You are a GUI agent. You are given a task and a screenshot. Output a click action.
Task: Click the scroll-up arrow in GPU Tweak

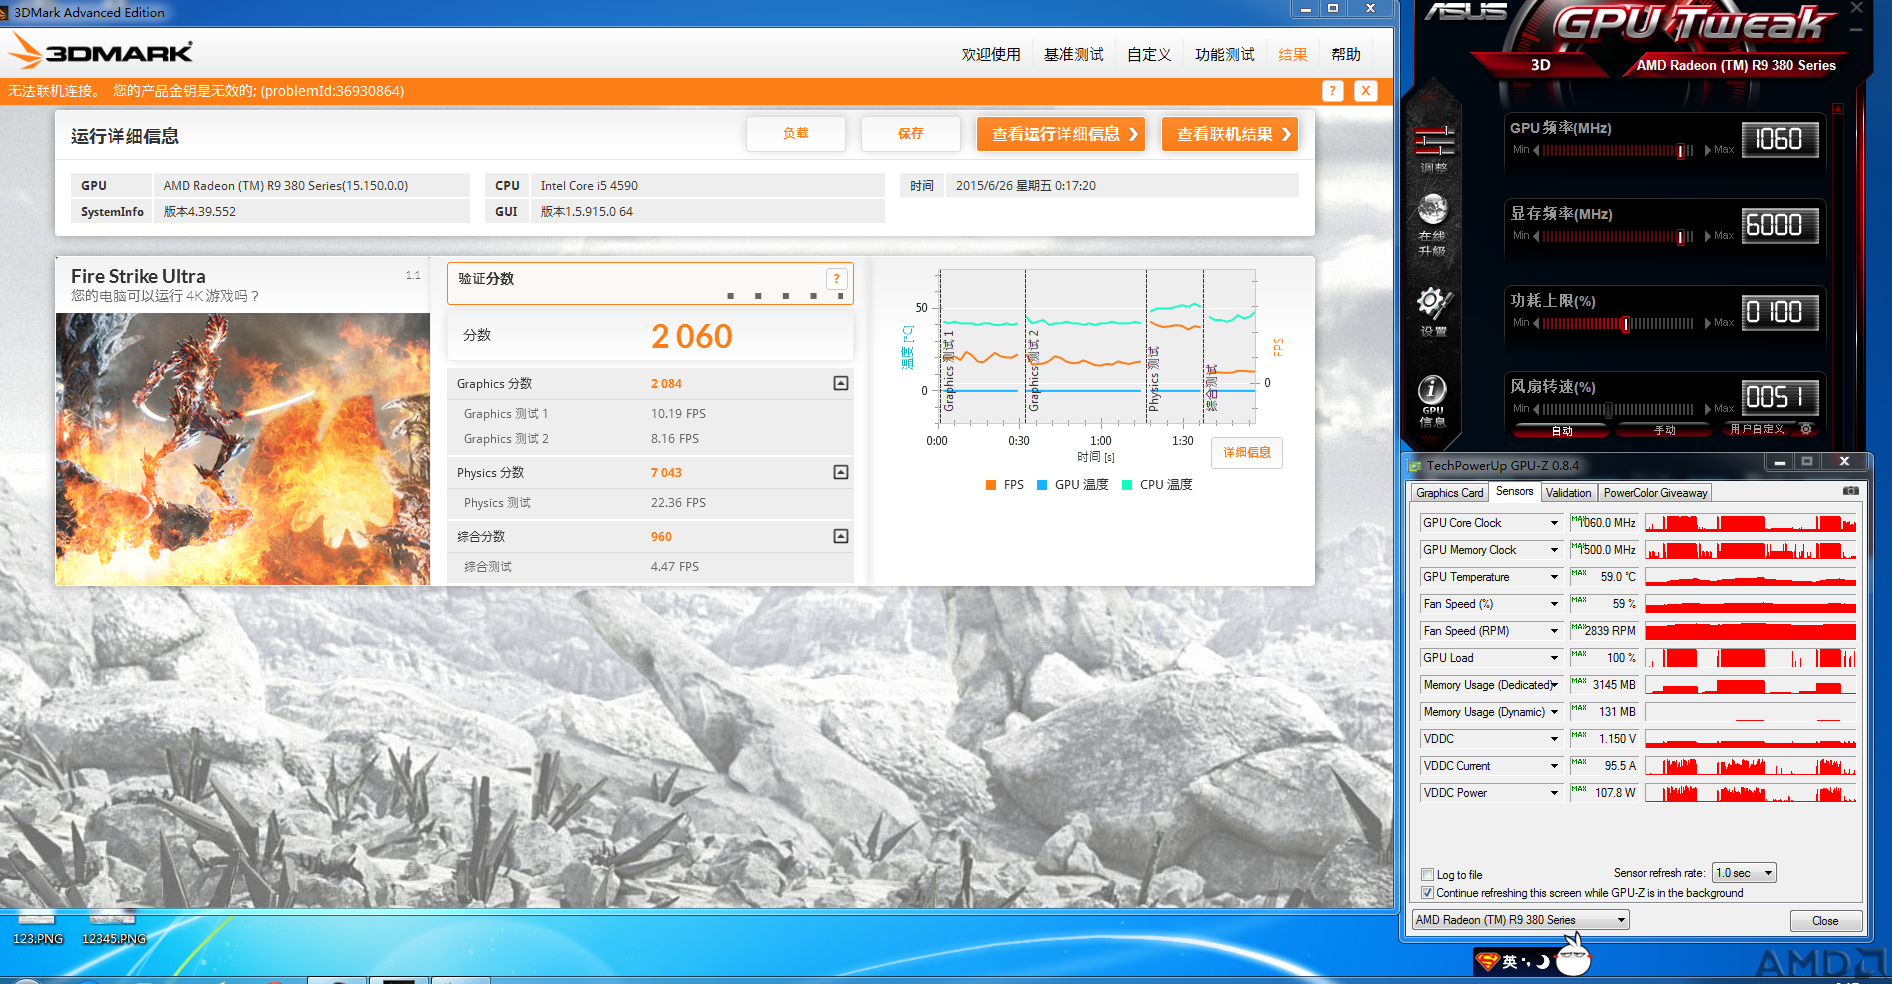1837,108
